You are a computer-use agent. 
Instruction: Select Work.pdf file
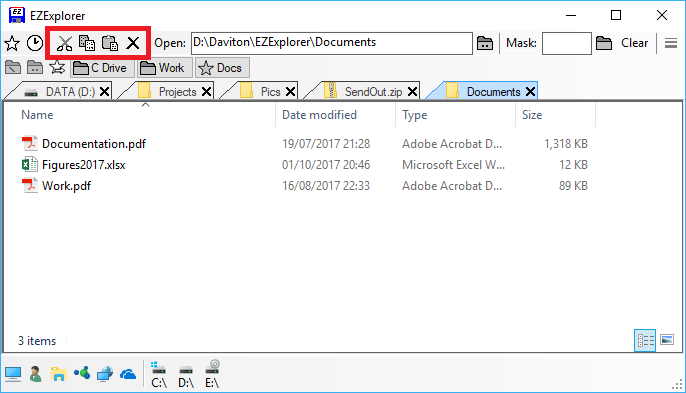(66, 186)
